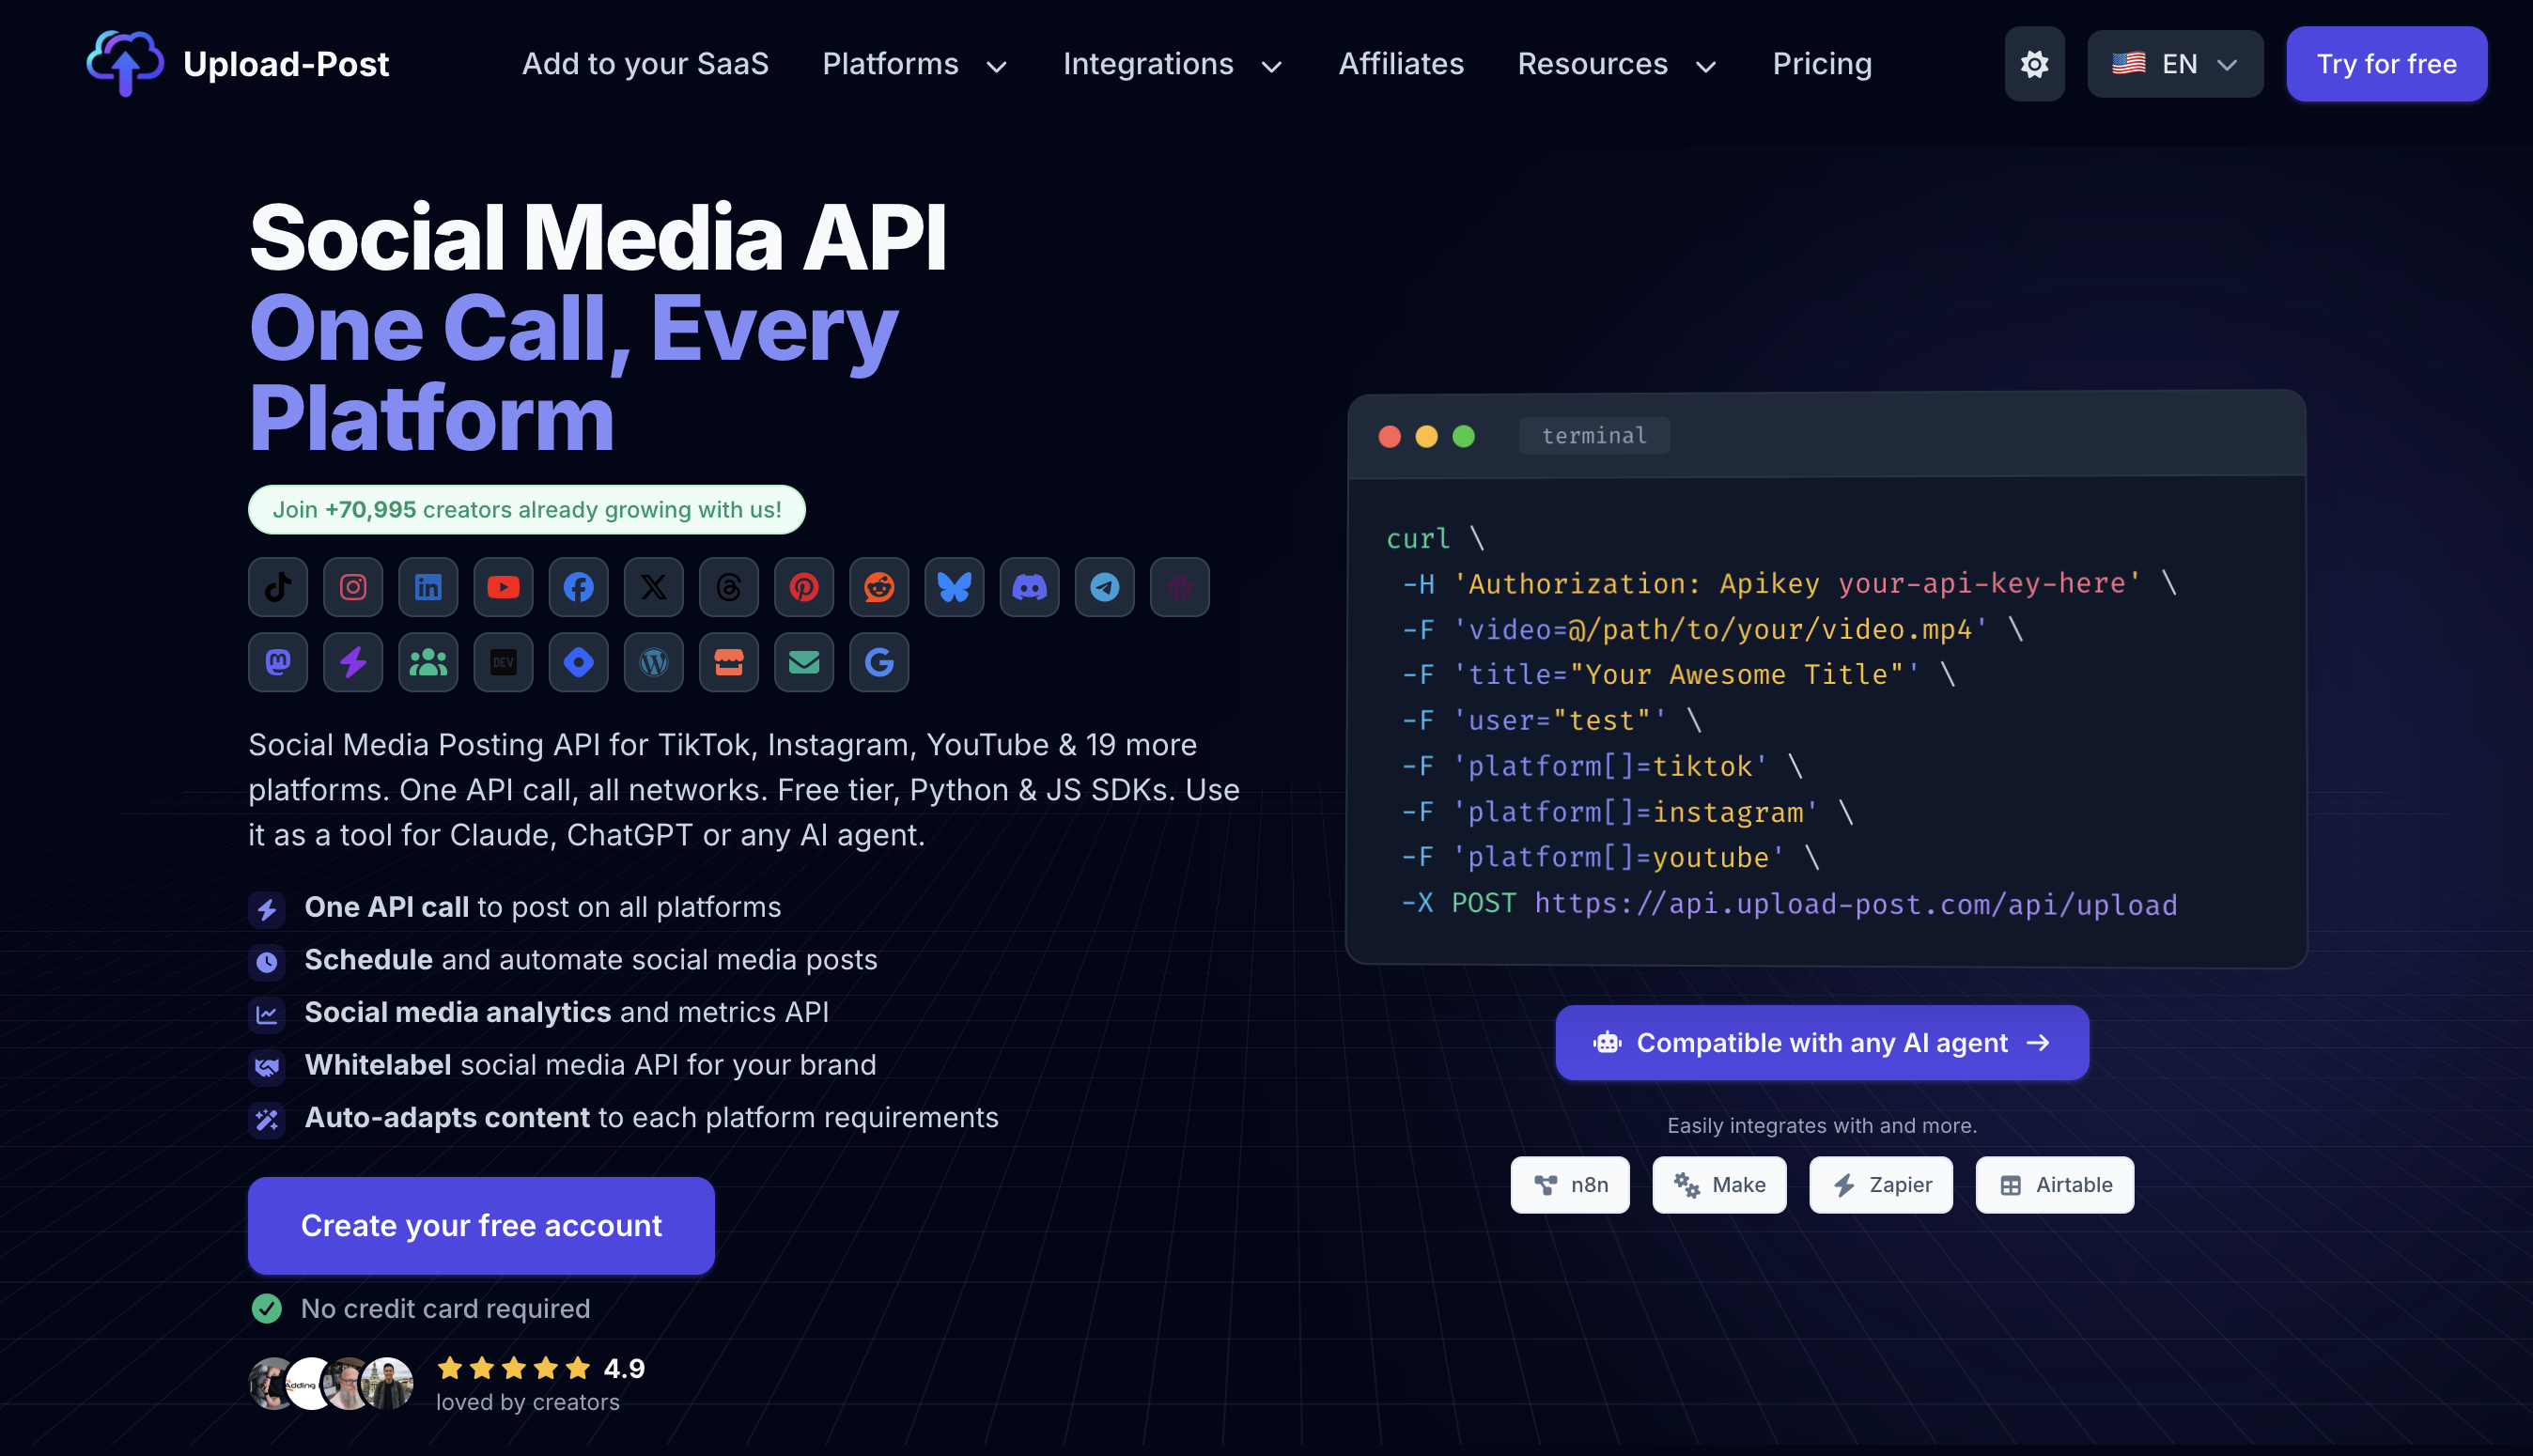Click the green checkmark beside No credit card required
This screenshot has height=1456, width=2533.
tap(267, 1309)
